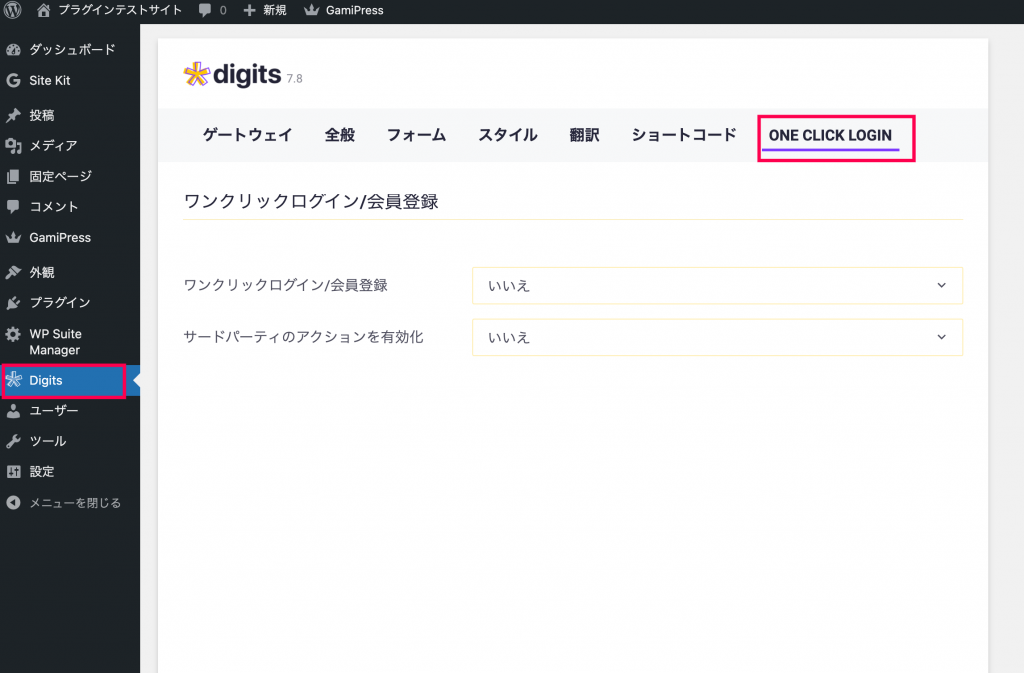
Task: Switch to the スタイル tab
Action: [507, 135]
